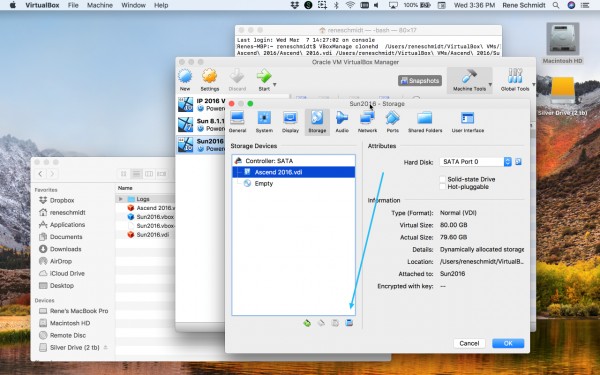The image size is (600, 375).
Task: Open Downloads in Finder sidebar
Action: 60,249
